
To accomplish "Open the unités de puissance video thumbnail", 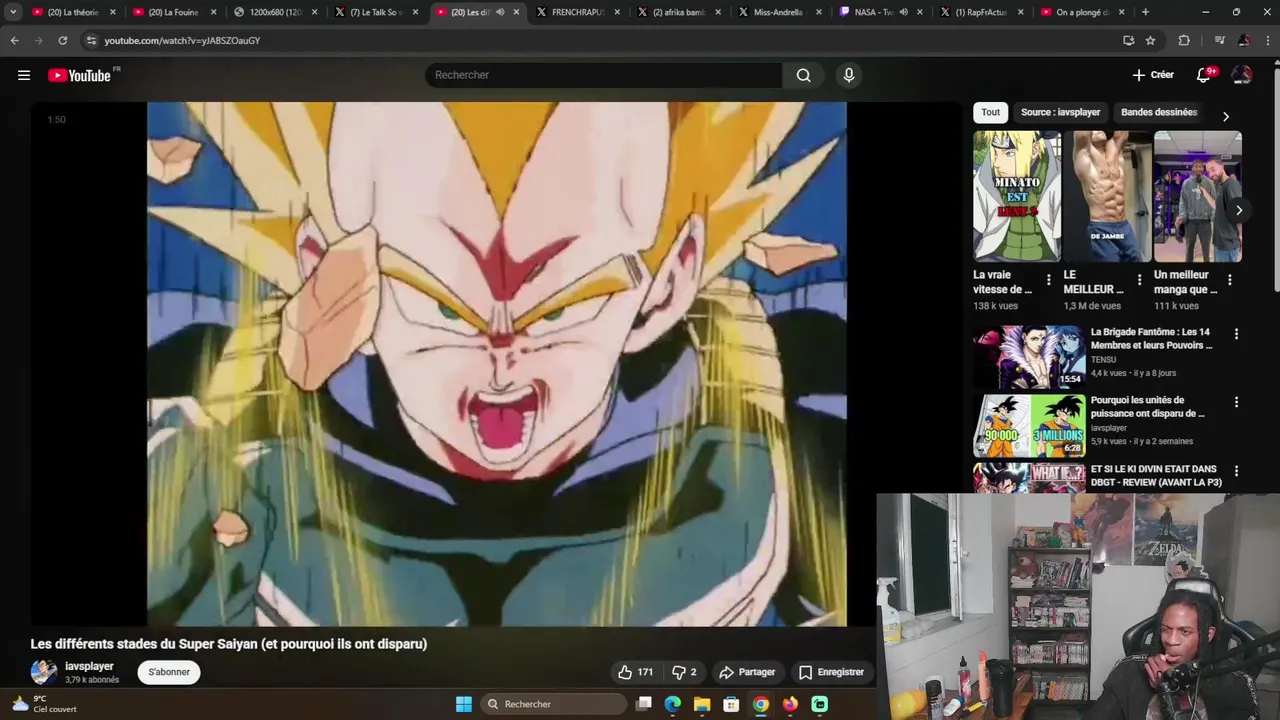I will [1029, 425].
